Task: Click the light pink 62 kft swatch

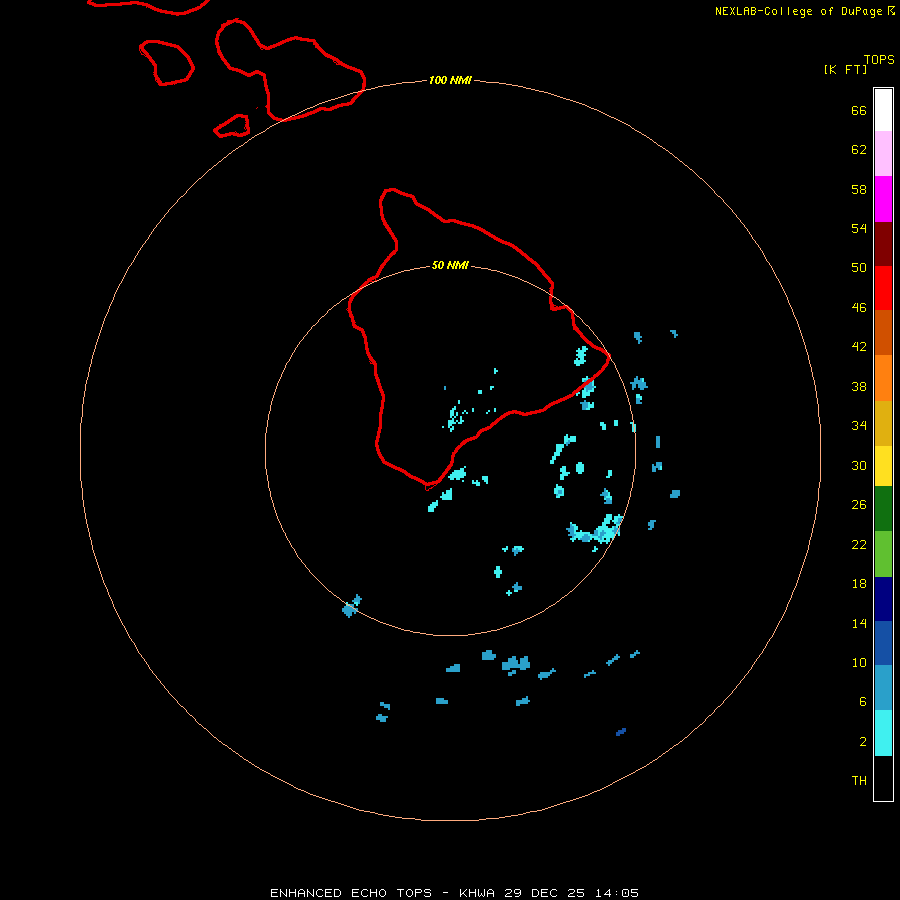Action: tap(883, 153)
